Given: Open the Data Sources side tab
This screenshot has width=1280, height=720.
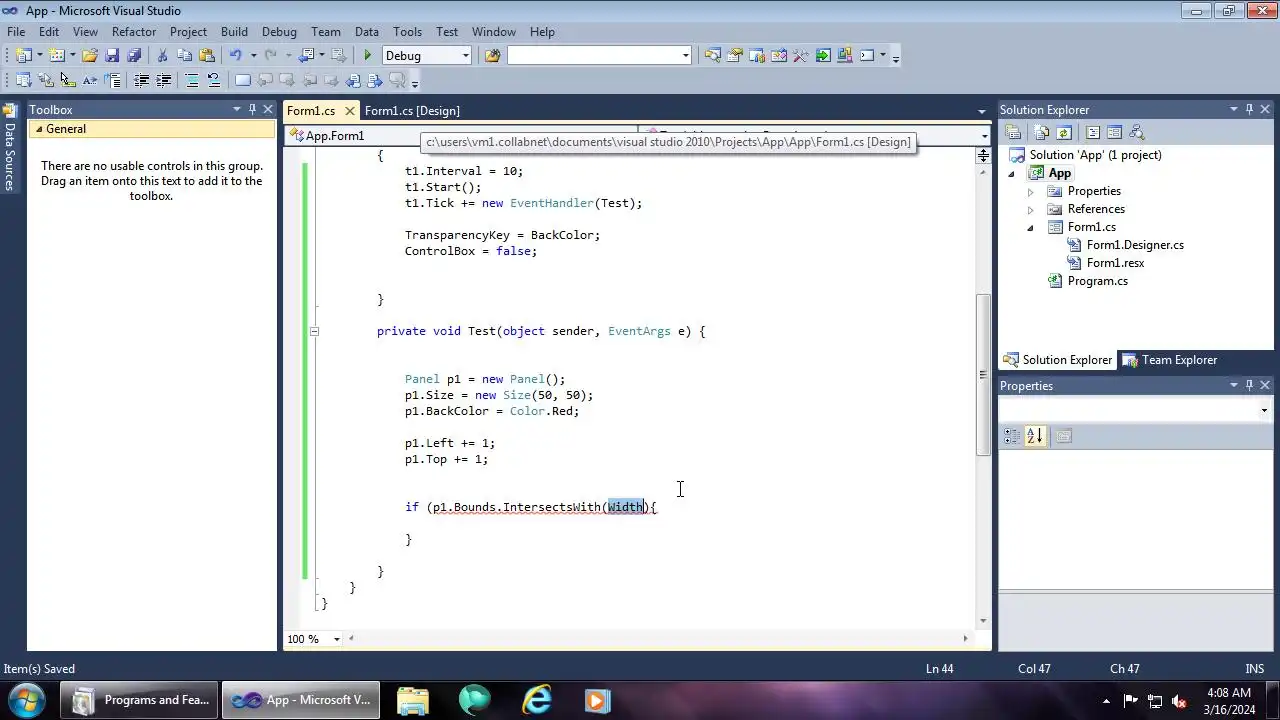Looking at the screenshot, I should click(9, 147).
